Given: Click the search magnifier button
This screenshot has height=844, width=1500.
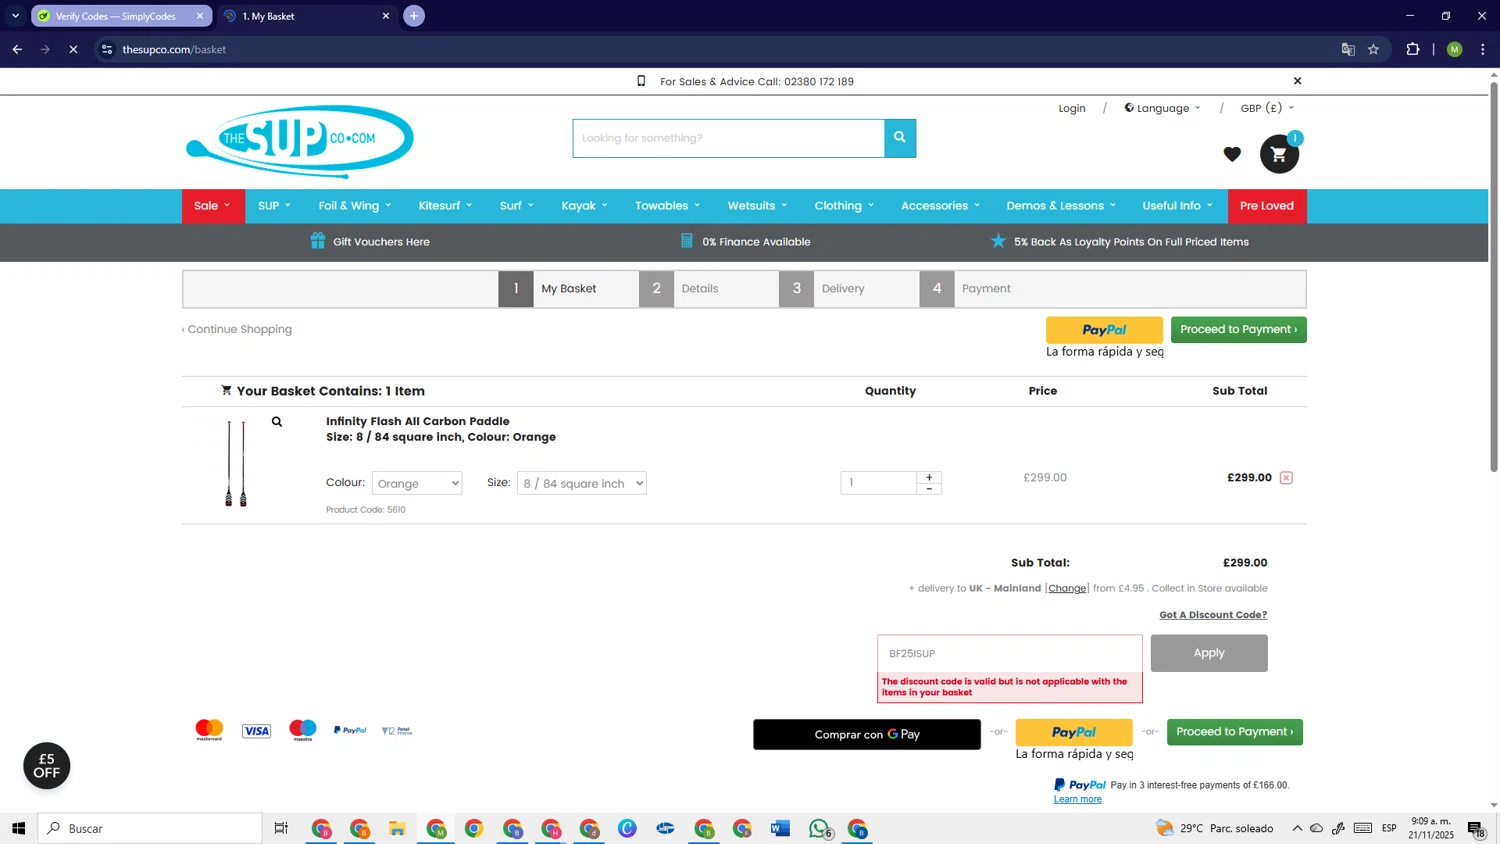Looking at the screenshot, I should click(x=900, y=138).
